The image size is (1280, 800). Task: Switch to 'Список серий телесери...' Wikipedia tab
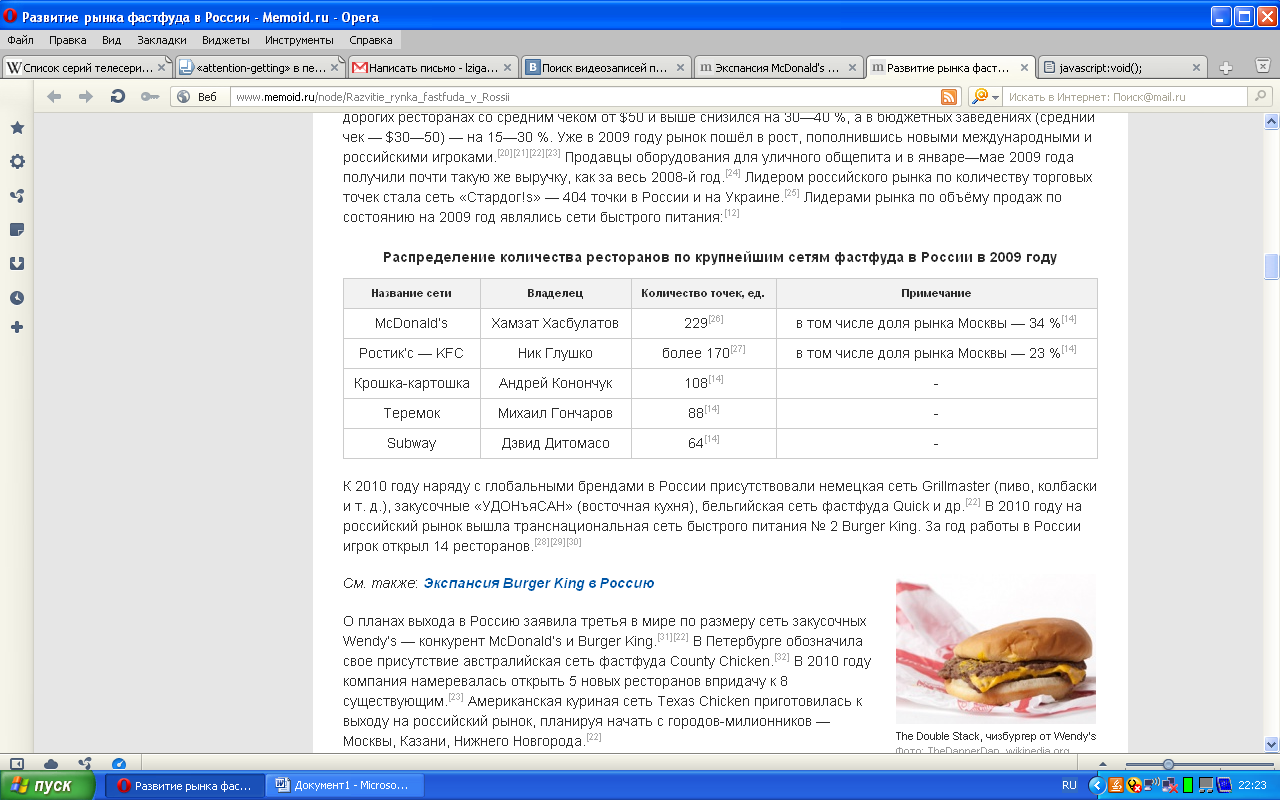point(87,68)
